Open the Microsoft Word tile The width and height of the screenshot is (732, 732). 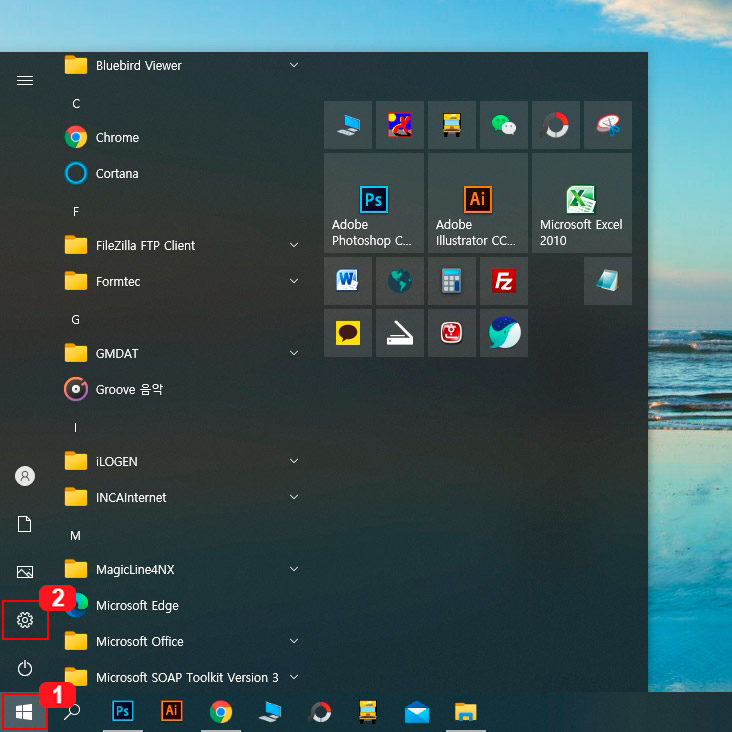point(348,281)
